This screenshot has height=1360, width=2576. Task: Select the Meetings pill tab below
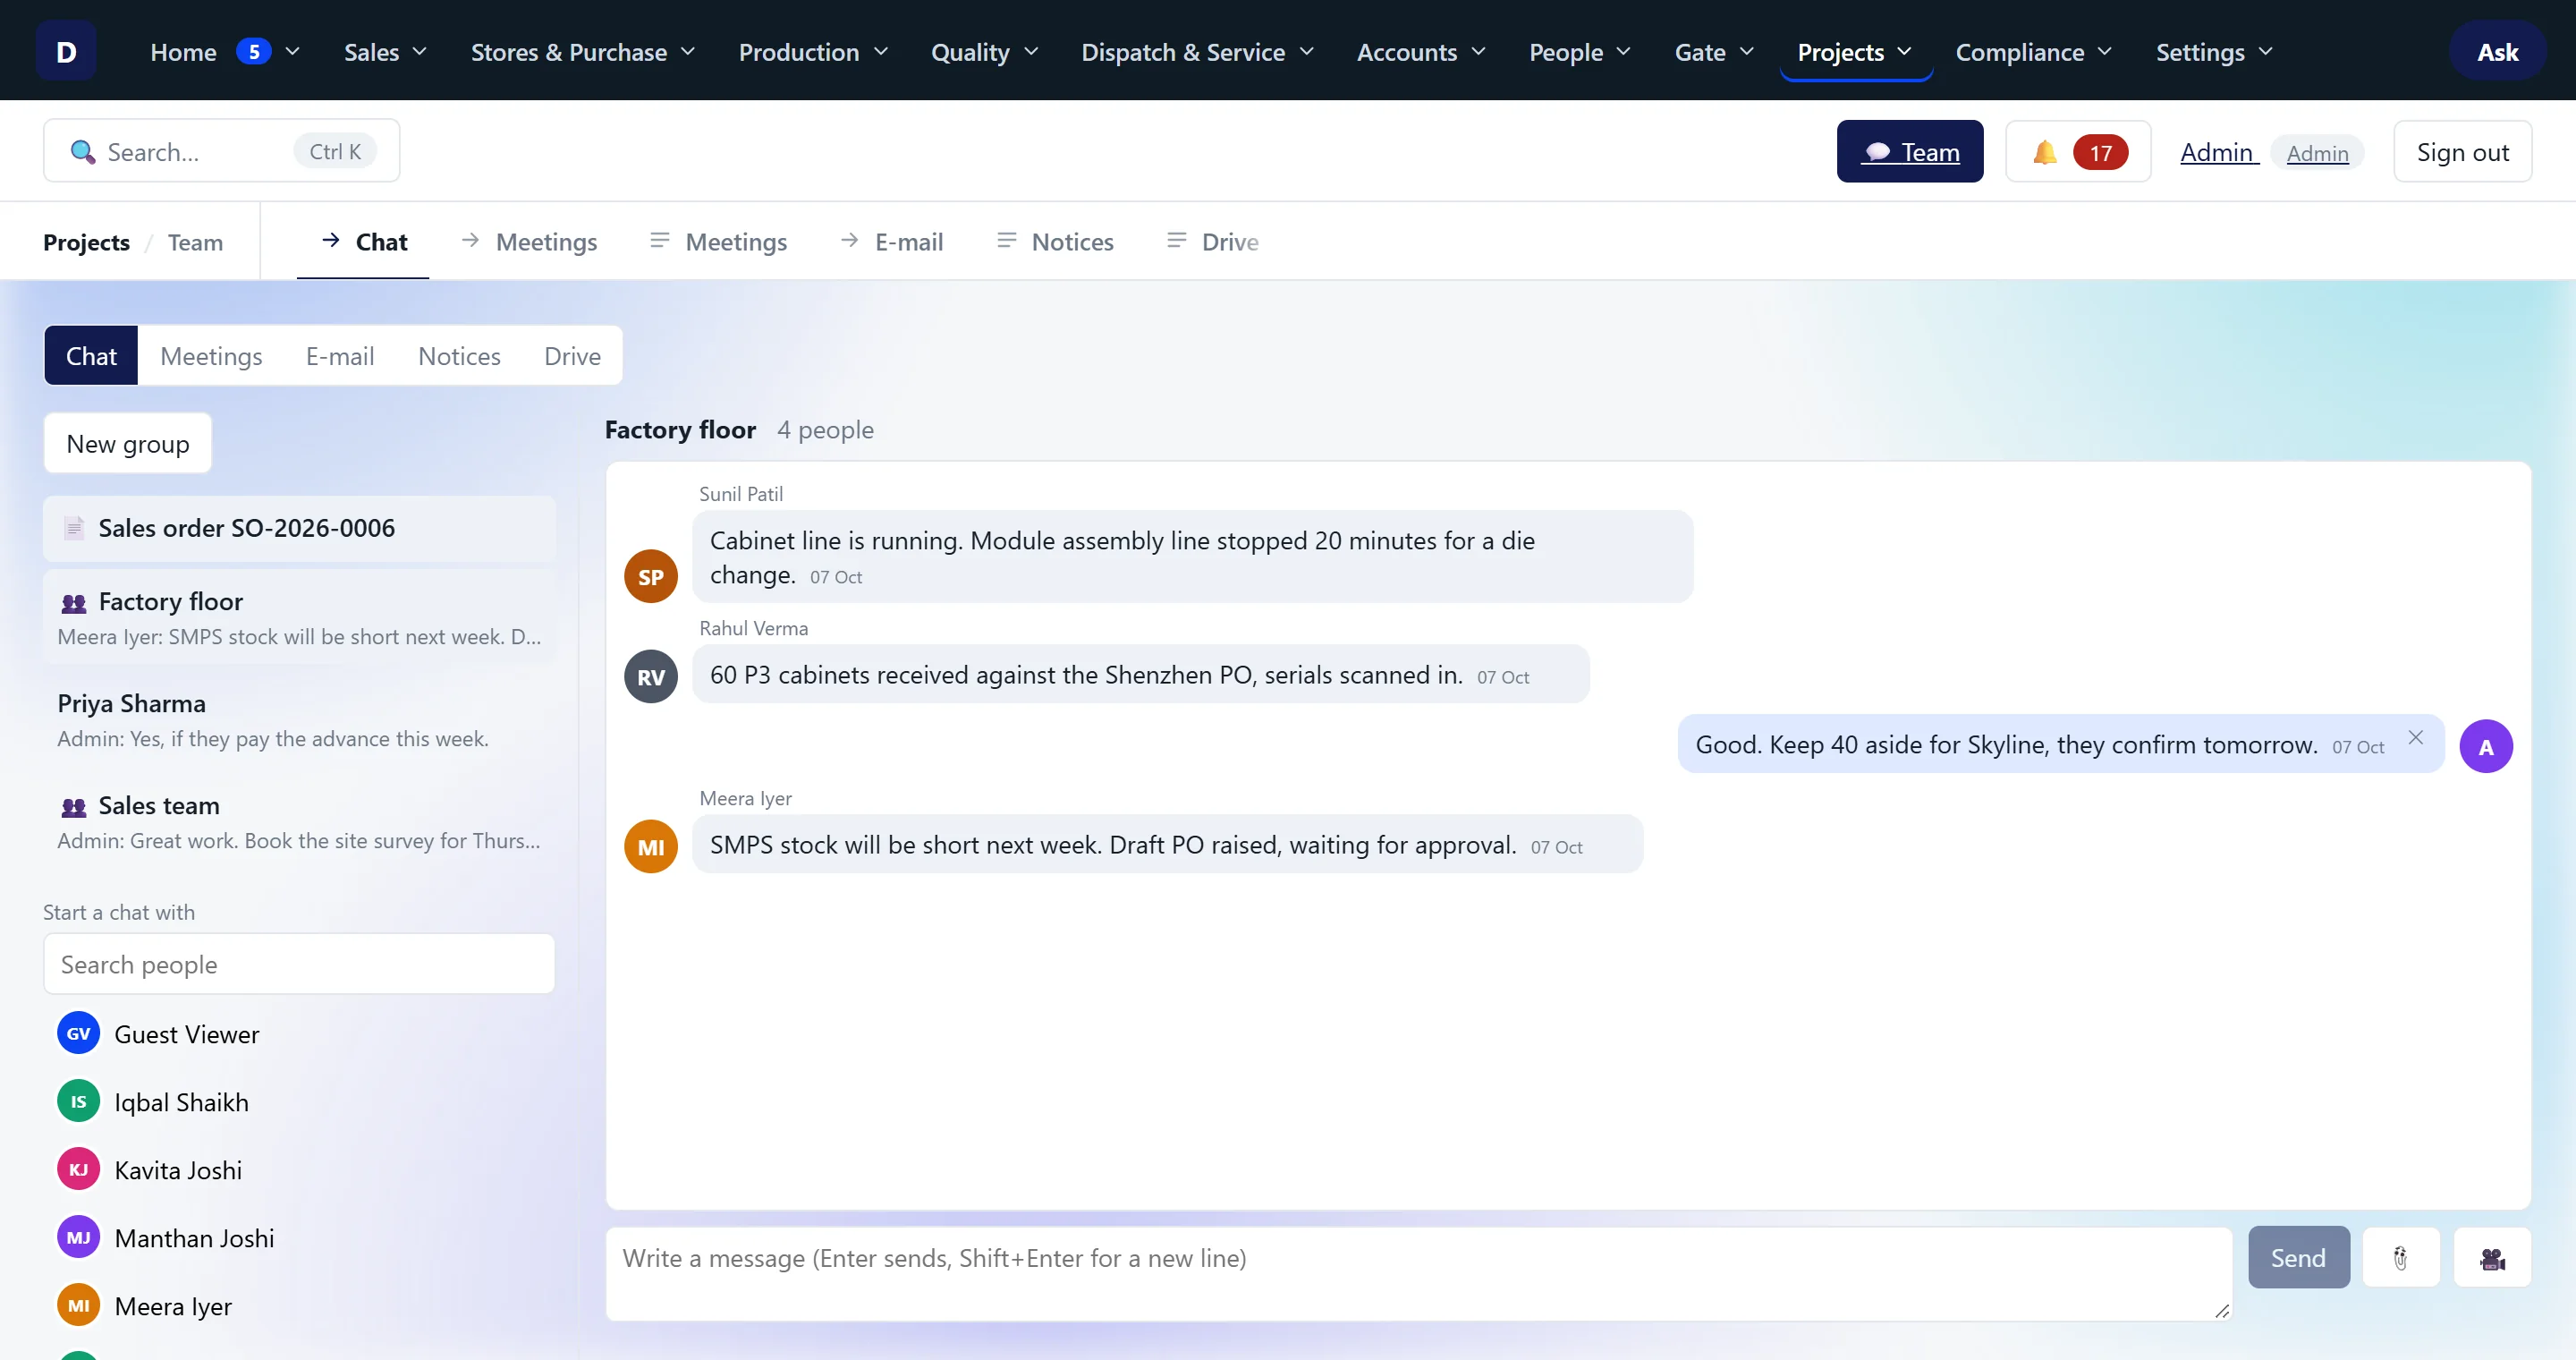click(211, 356)
